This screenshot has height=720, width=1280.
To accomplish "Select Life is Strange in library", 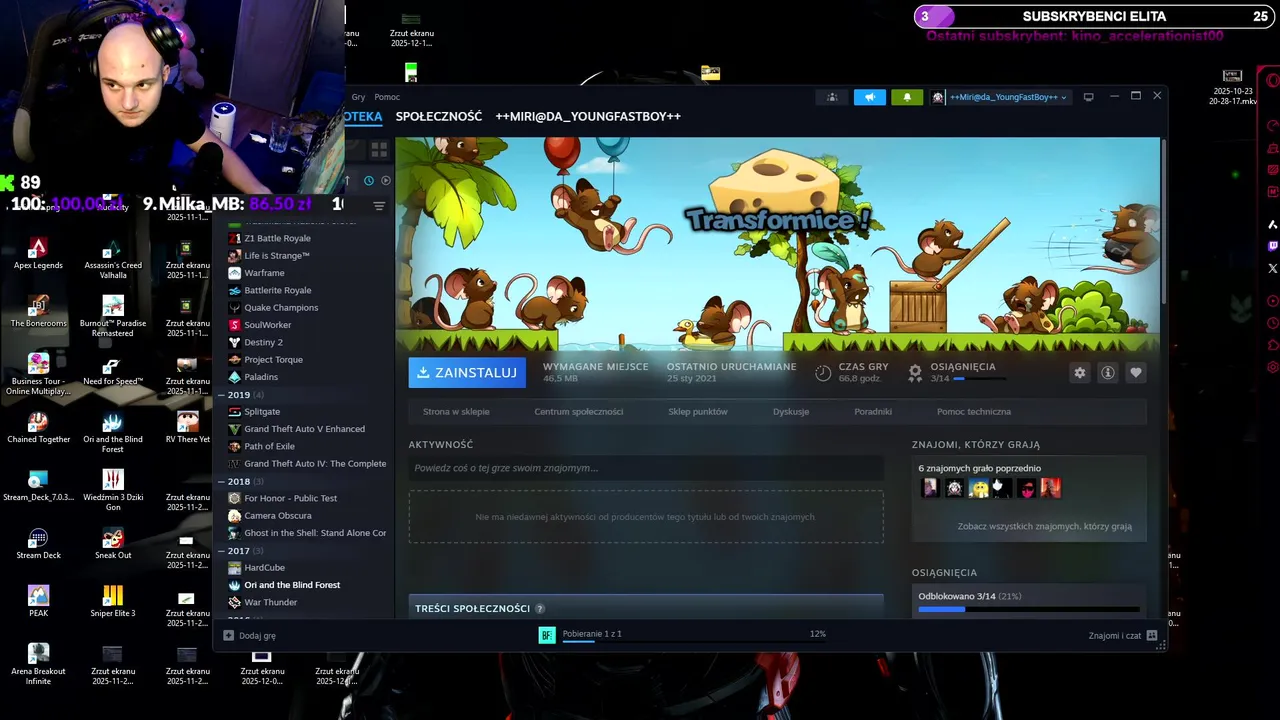I will pyautogui.click(x=277, y=255).
